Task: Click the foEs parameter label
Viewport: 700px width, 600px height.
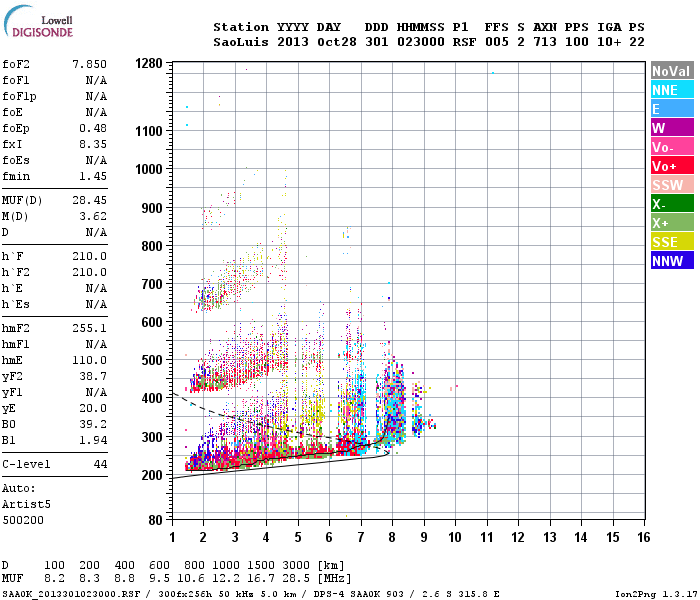Action: [x=16, y=160]
